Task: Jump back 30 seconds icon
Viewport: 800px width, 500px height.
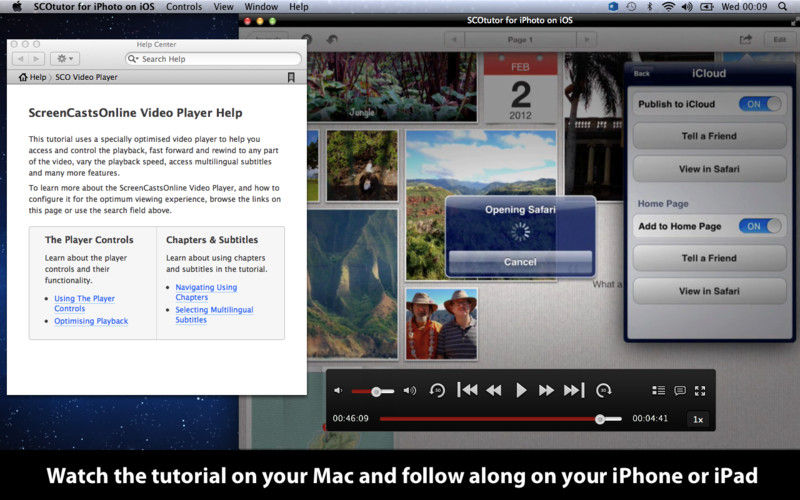Action: click(x=437, y=391)
